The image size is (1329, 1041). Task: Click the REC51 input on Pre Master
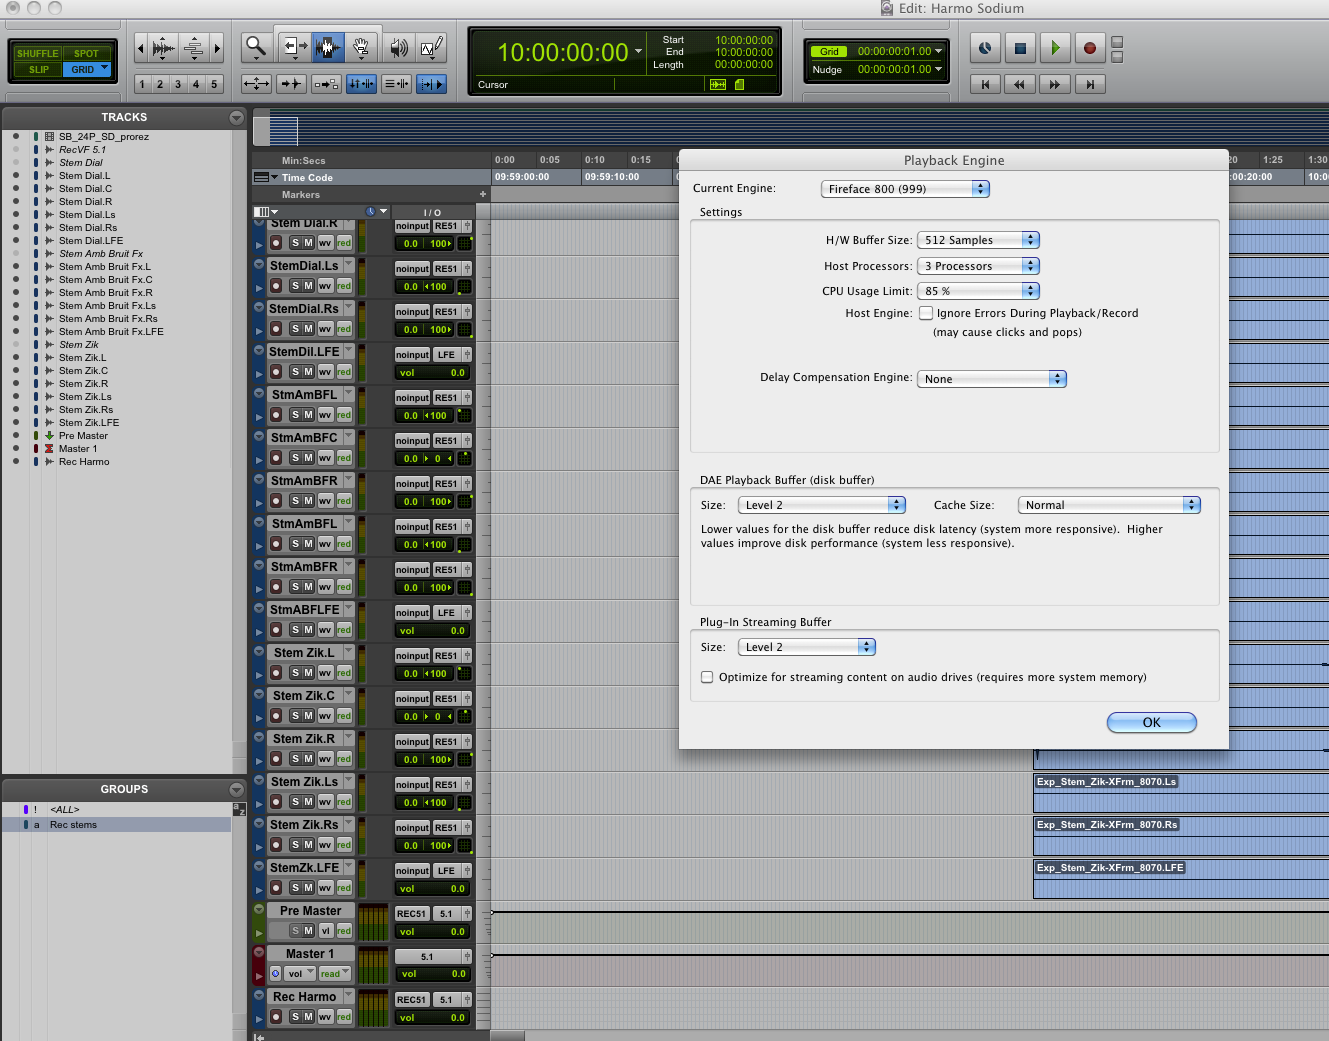click(411, 914)
